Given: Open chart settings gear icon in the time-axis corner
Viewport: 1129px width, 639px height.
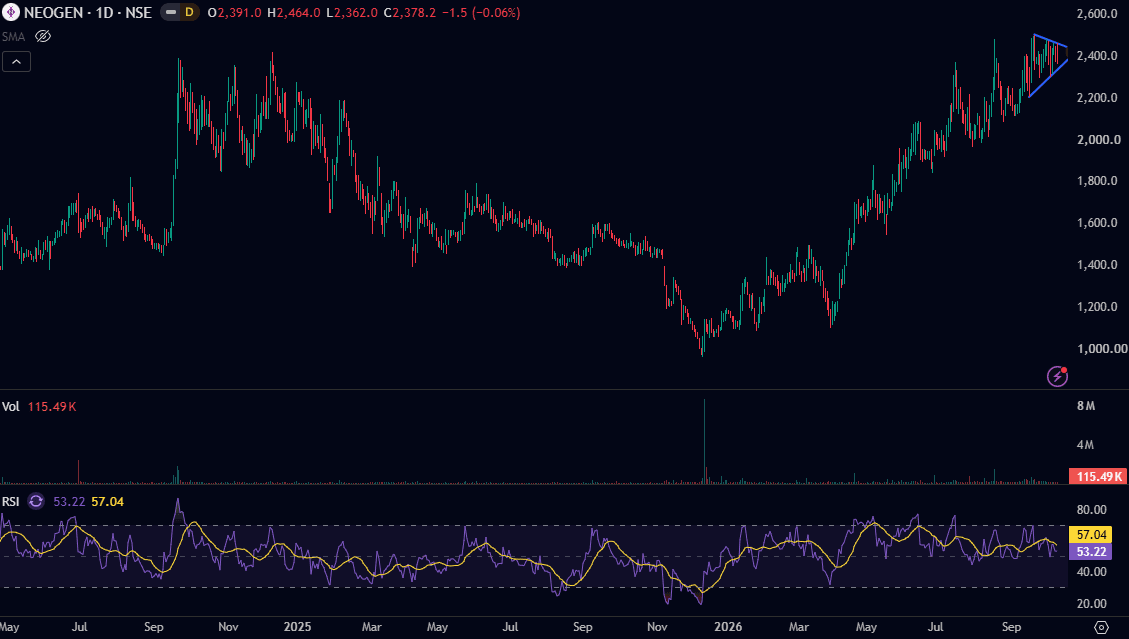Looking at the screenshot, I should (x=1101, y=627).
